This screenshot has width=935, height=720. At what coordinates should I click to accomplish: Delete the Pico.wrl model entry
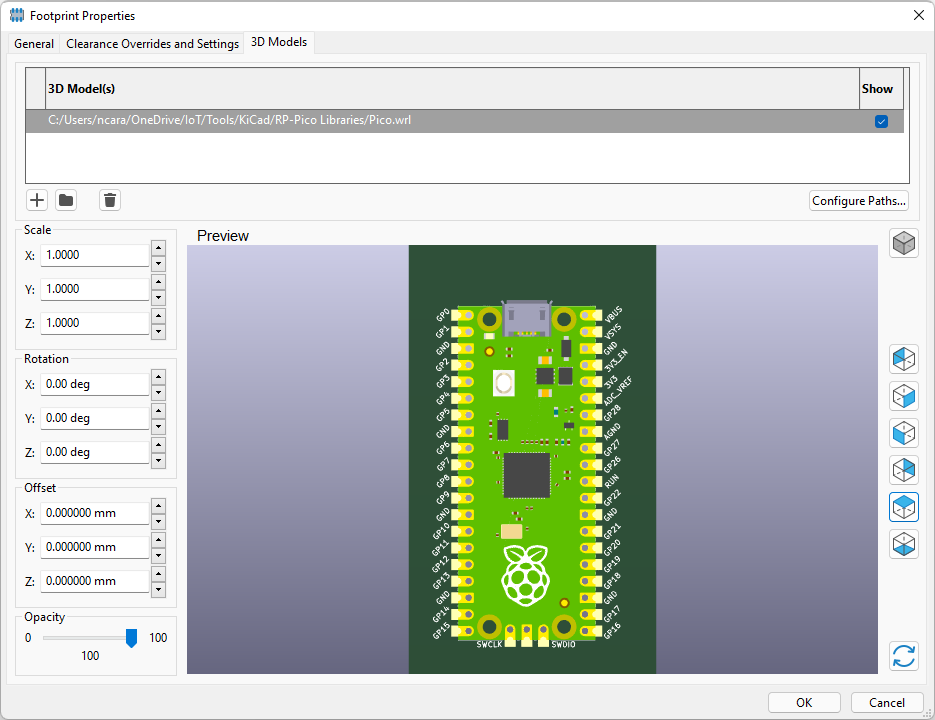(109, 200)
